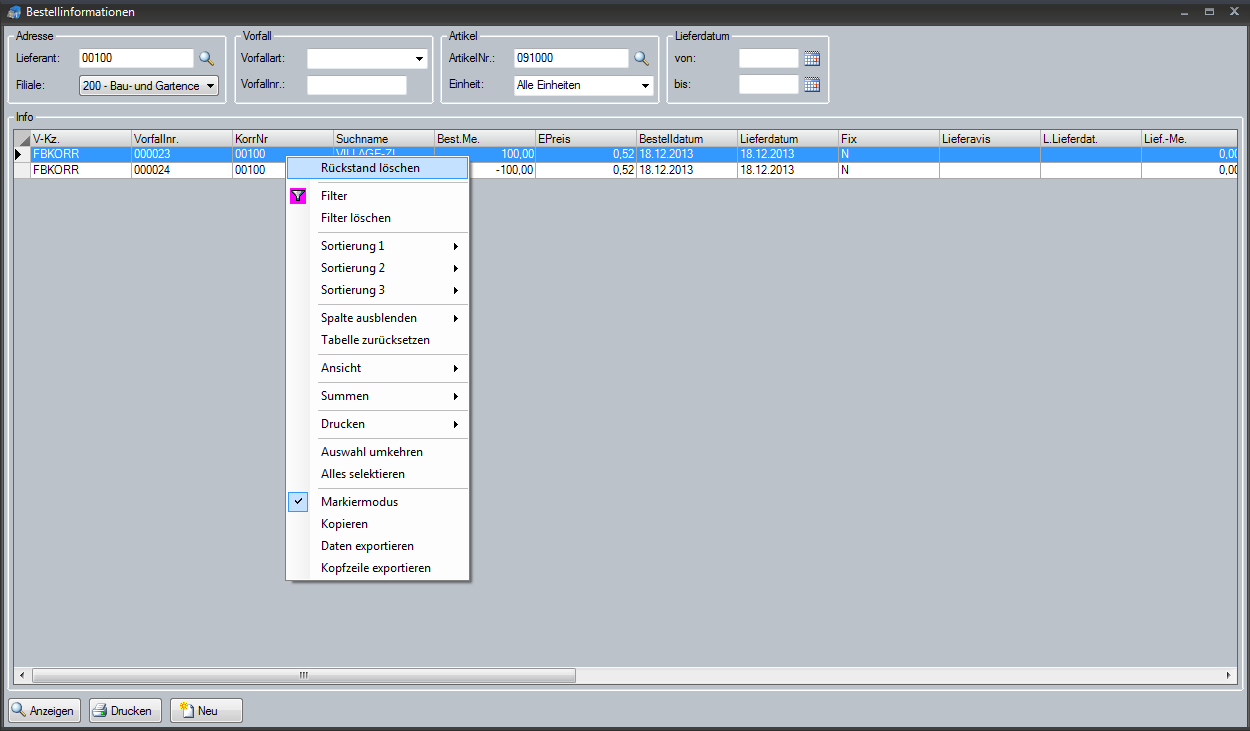Click the Neu button

(206, 711)
